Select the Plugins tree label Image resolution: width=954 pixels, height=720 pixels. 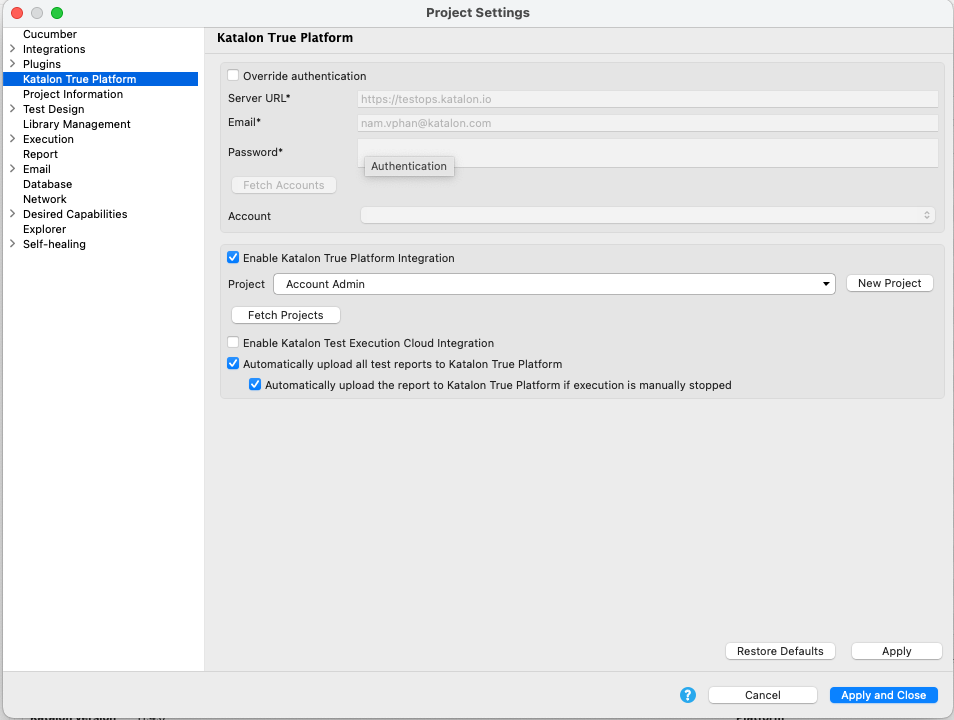(42, 64)
